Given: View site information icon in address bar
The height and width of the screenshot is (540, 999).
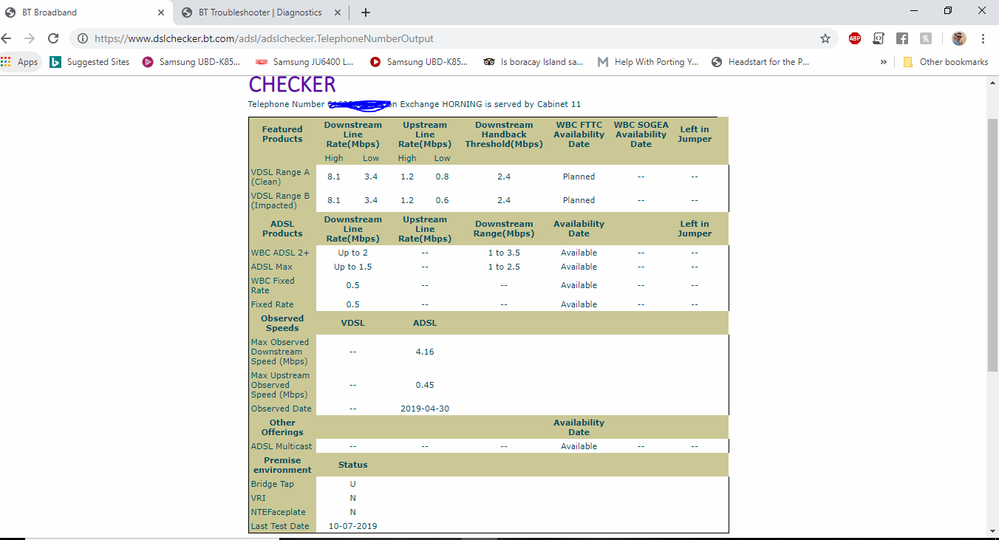Looking at the screenshot, I should pyautogui.click(x=81, y=38).
